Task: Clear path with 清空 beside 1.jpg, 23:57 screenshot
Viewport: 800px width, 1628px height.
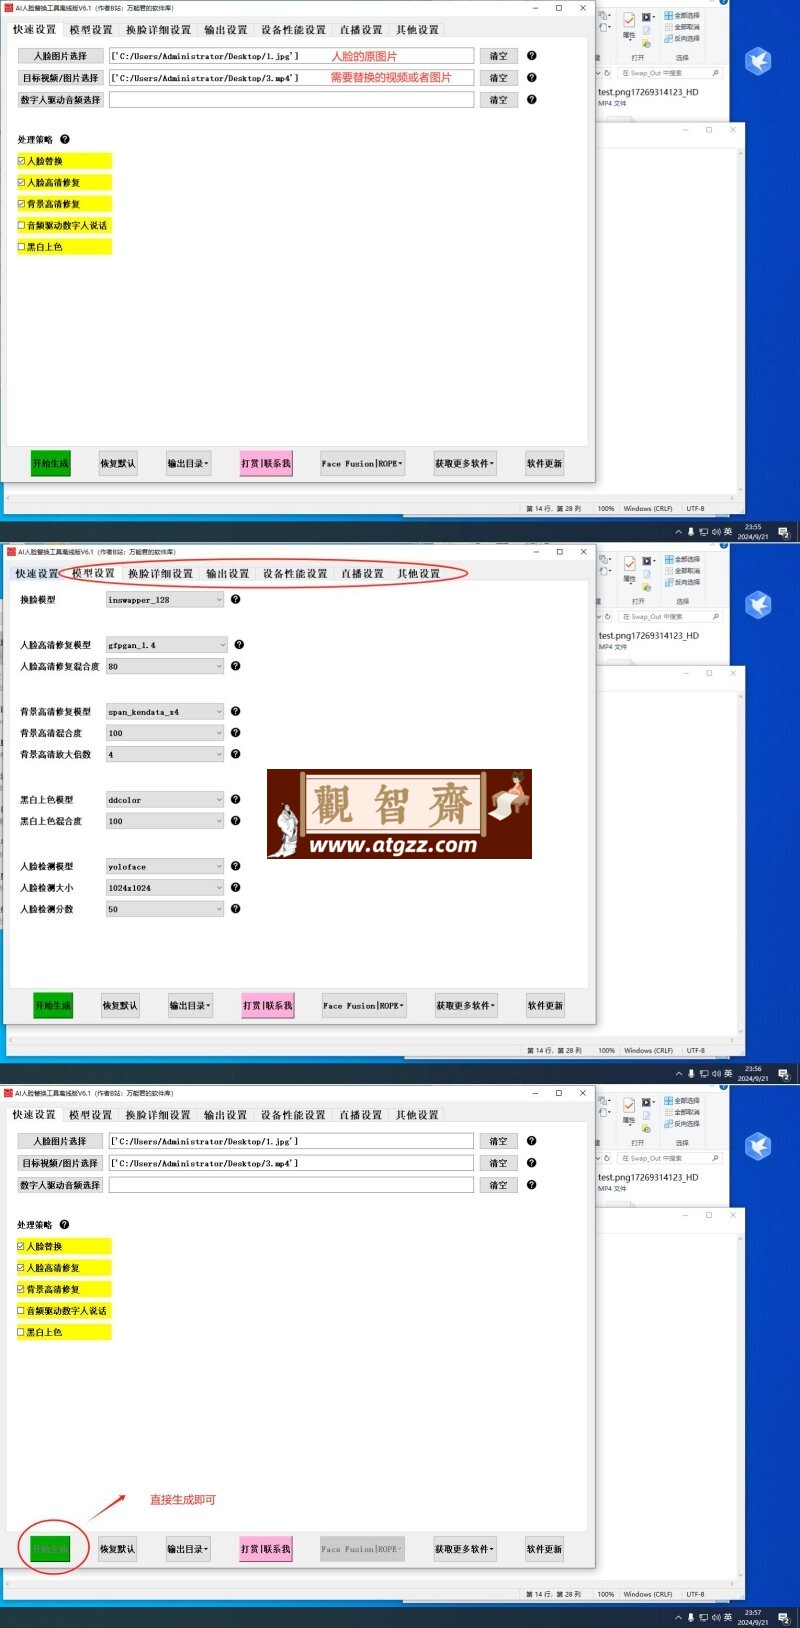Action: click(498, 1141)
